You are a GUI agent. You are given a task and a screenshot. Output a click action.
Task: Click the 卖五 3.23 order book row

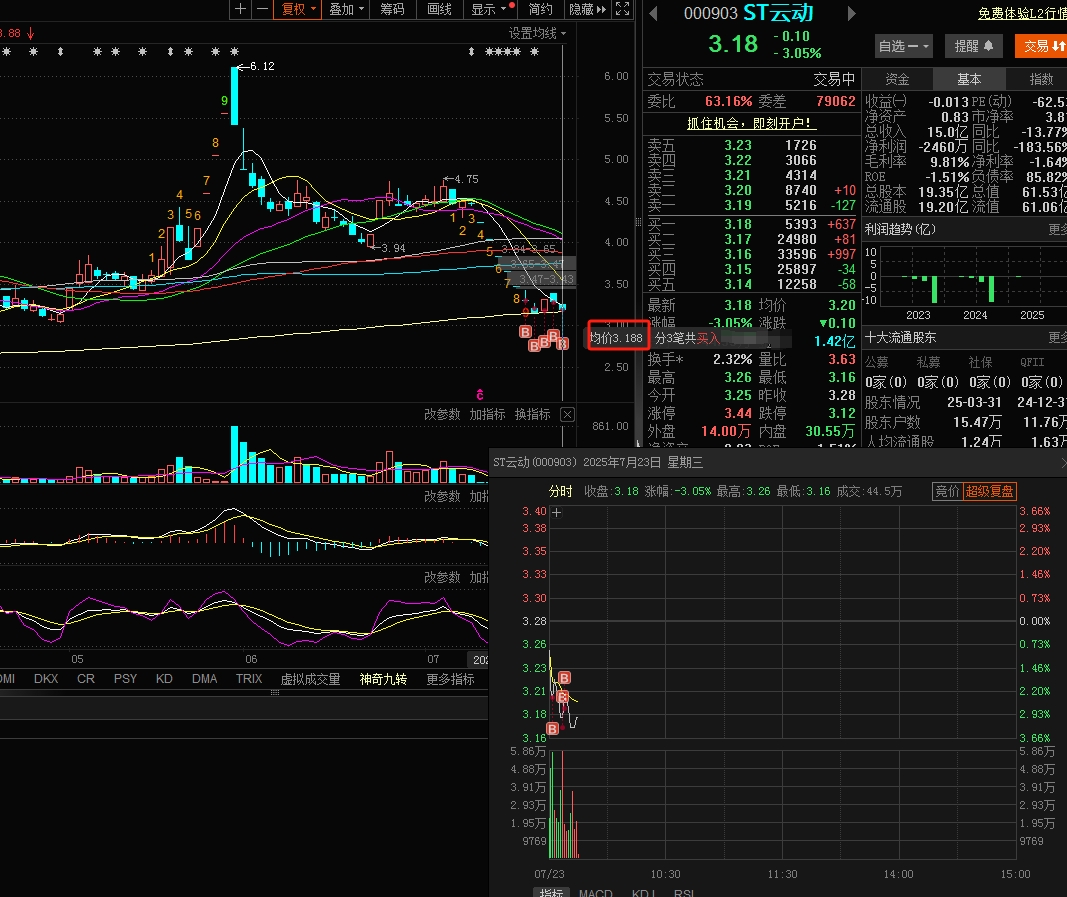[x=751, y=145]
